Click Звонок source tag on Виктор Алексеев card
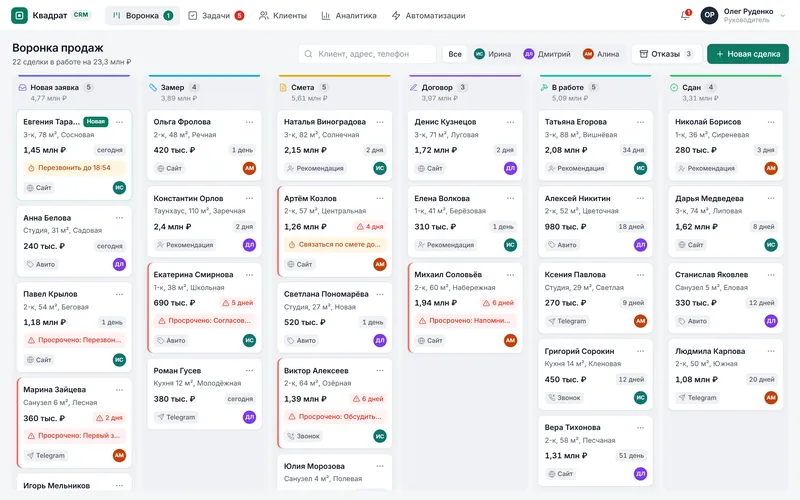The image size is (800, 500). coord(304,436)
